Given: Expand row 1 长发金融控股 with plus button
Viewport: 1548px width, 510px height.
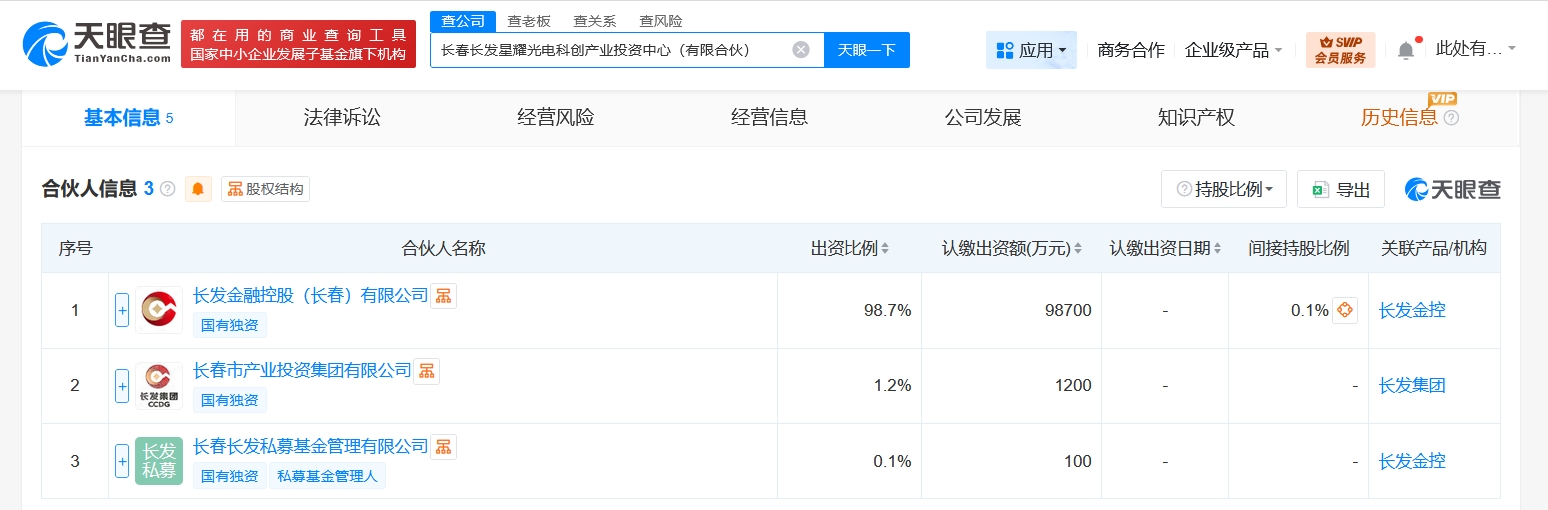Looking at the screenshot, I should (x=122, y=310).
